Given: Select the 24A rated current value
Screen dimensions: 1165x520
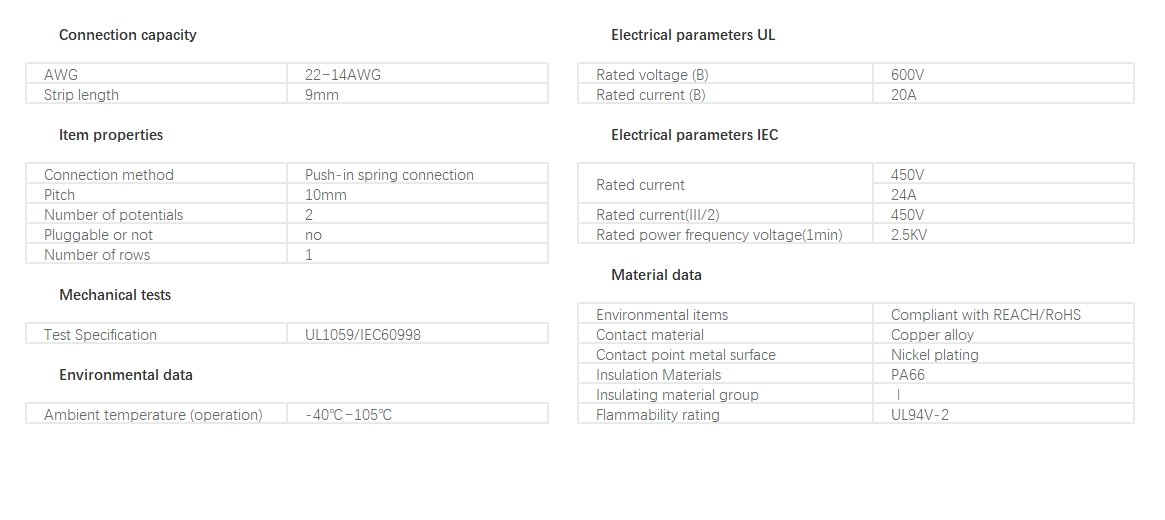Looking at the screenshot, I should [x=903, y=195].
